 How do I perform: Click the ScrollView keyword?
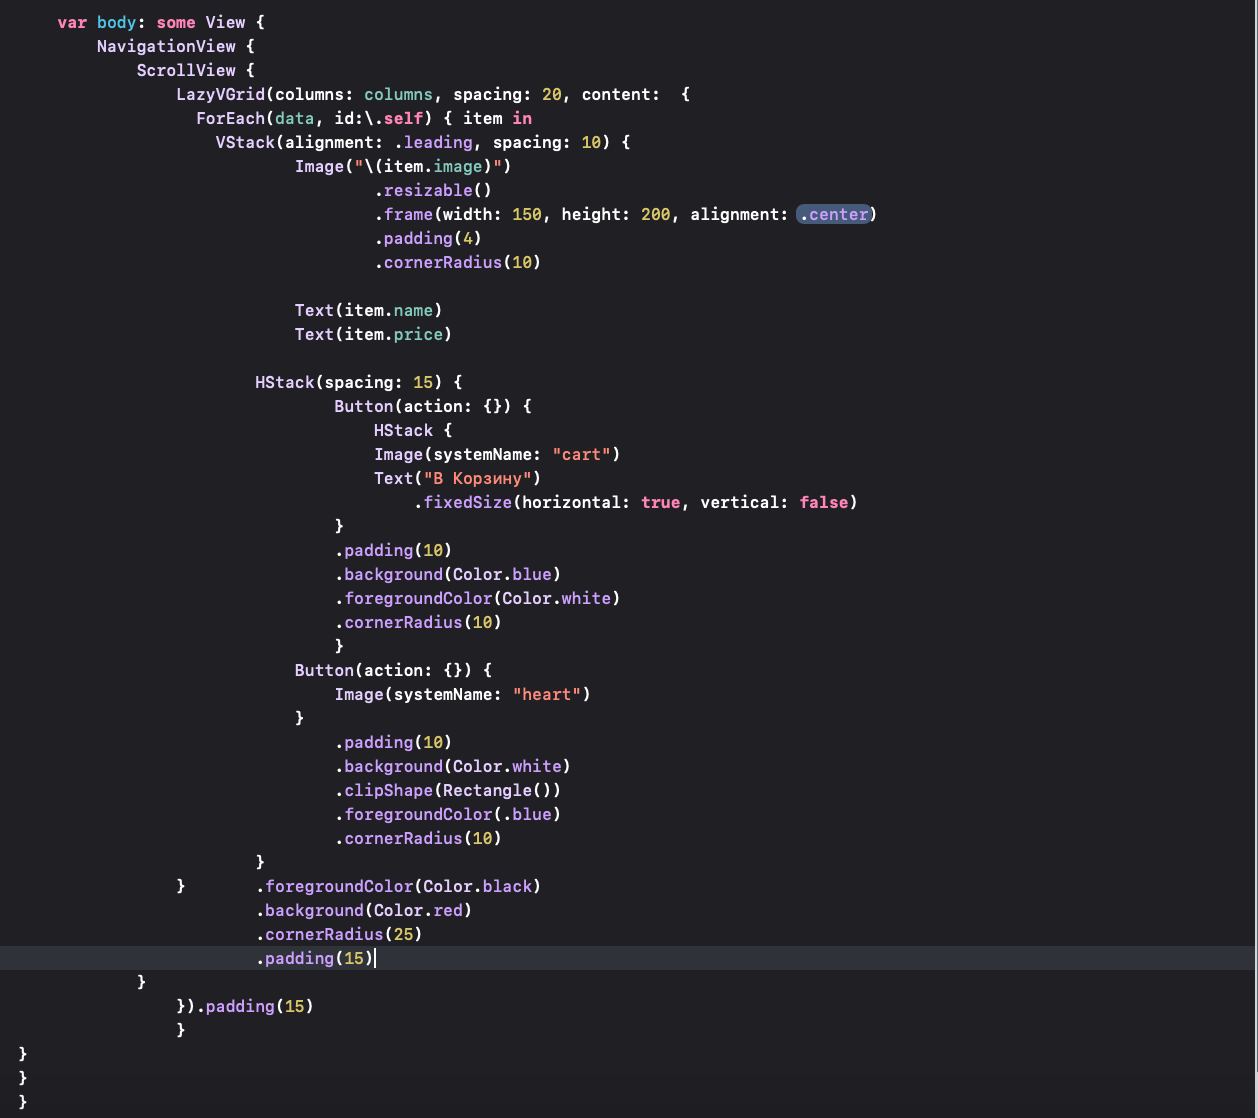tap(186, 70)
